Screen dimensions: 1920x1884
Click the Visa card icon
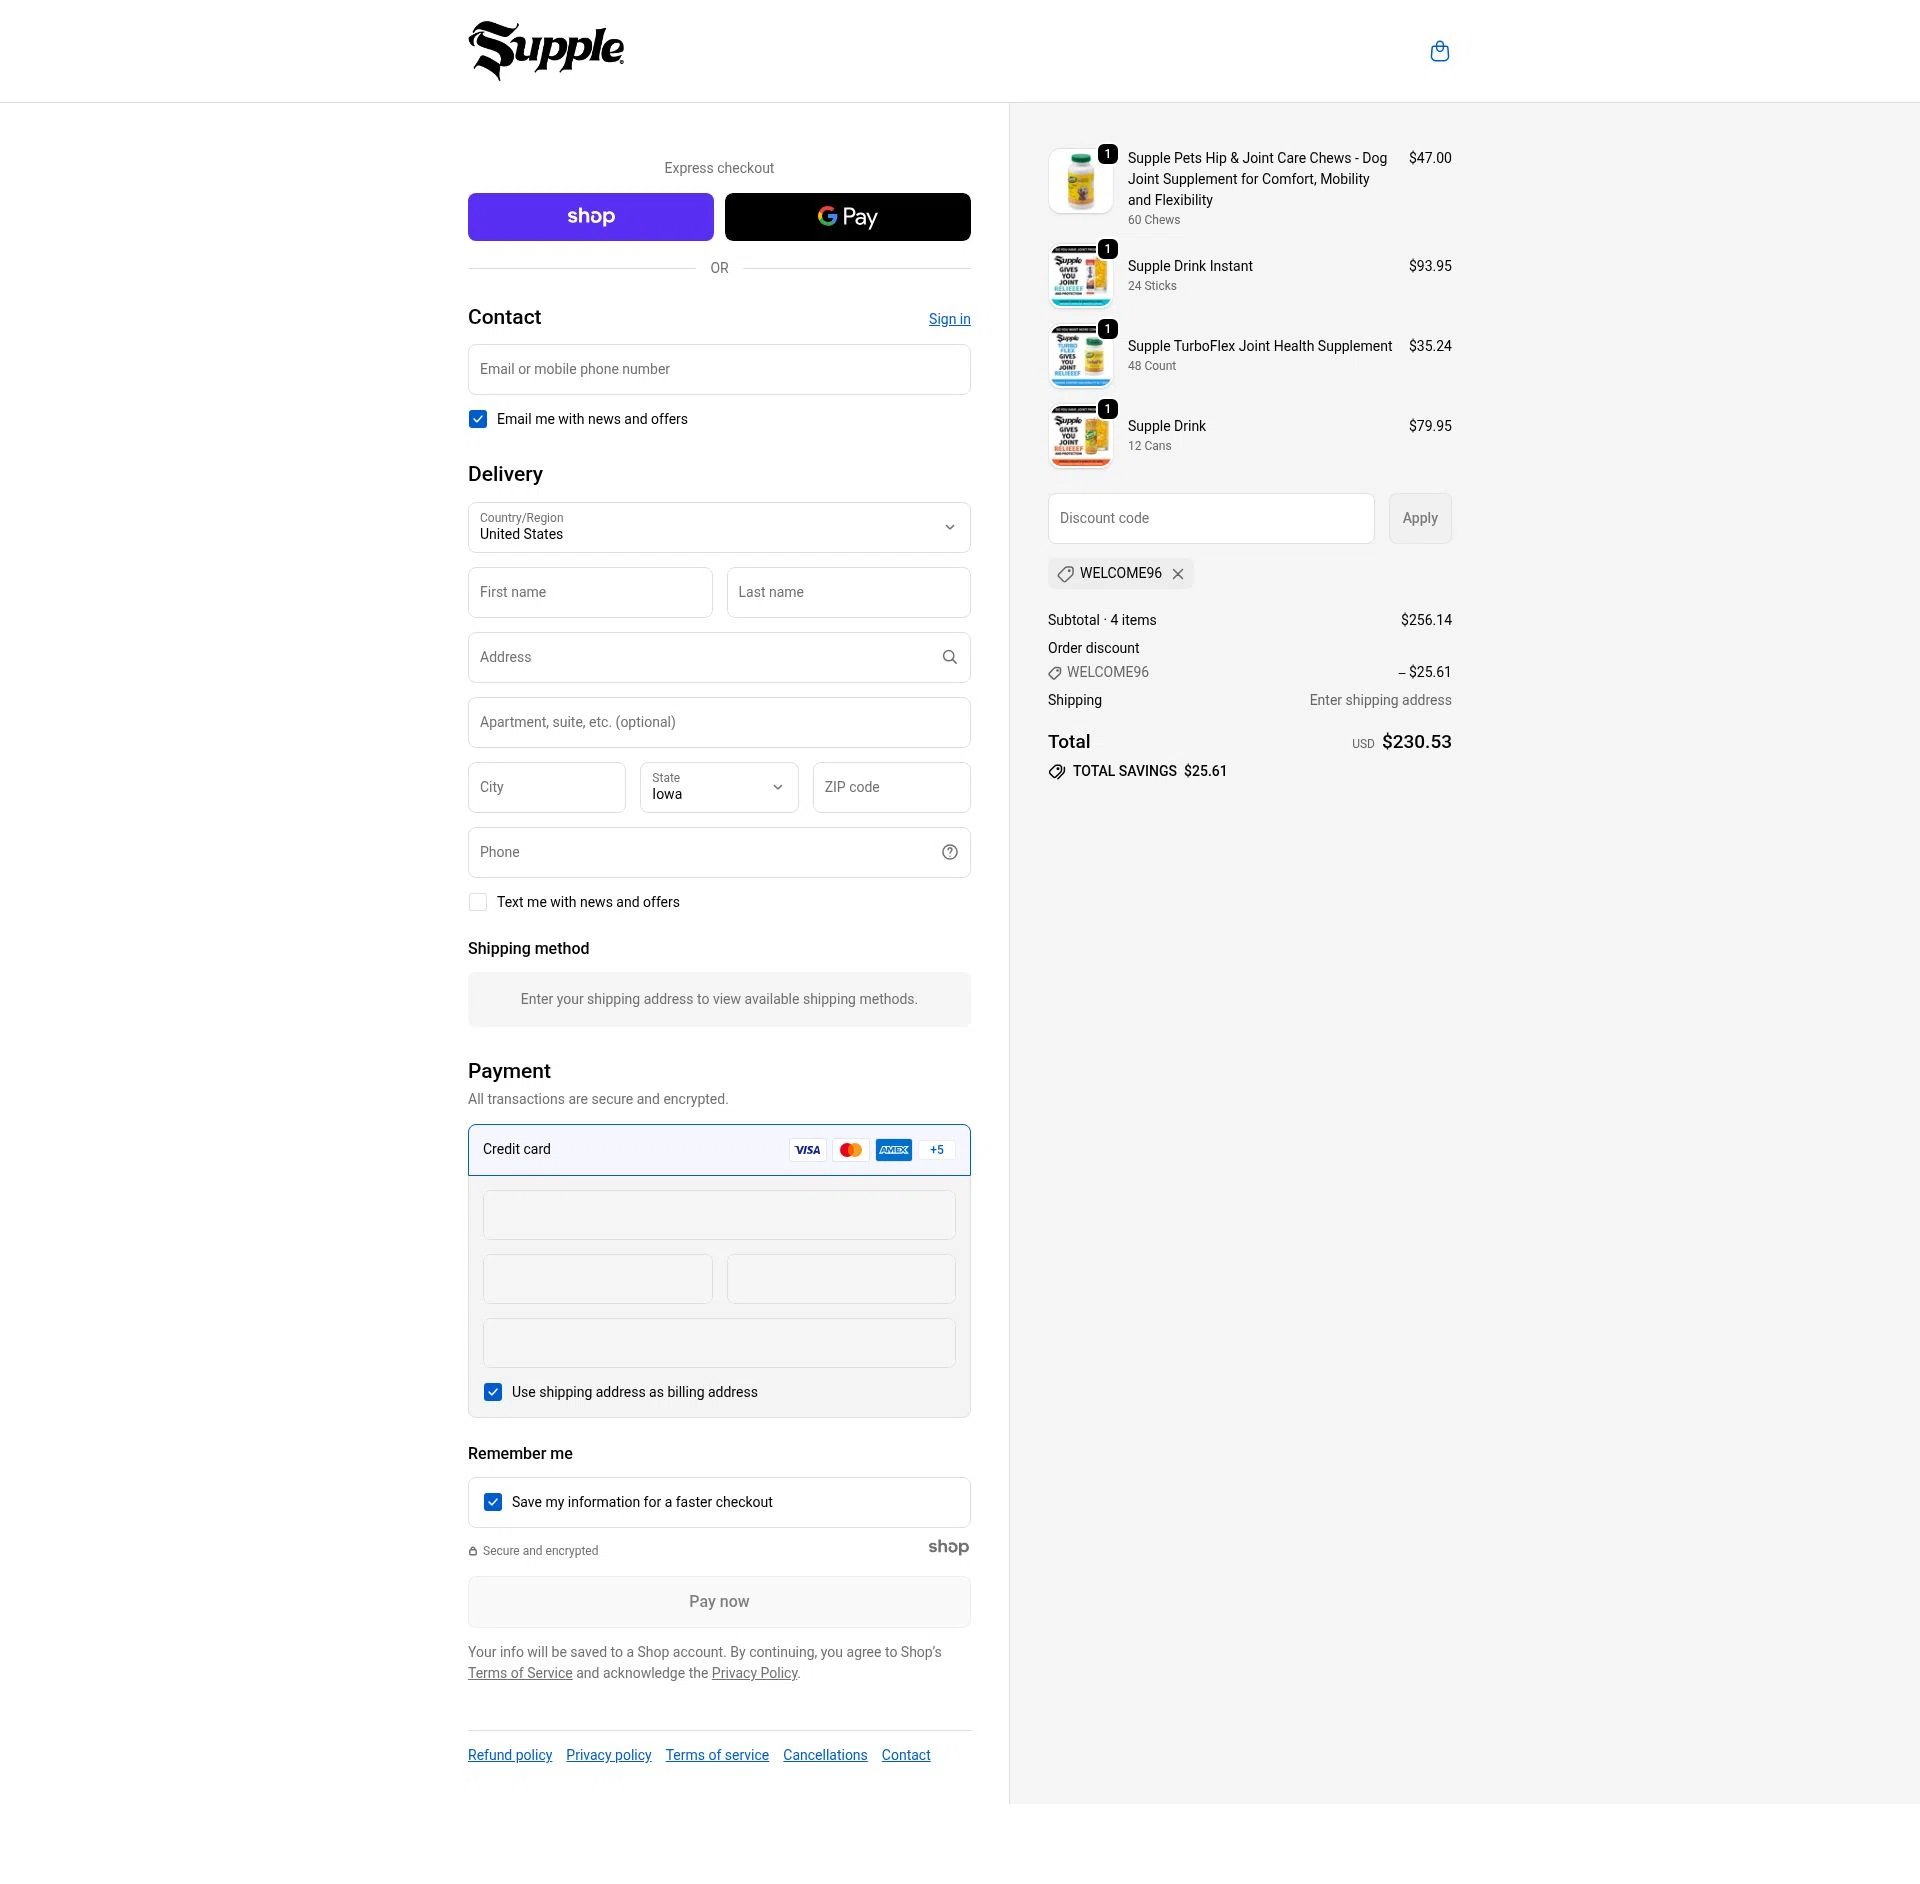(807, 1149)
